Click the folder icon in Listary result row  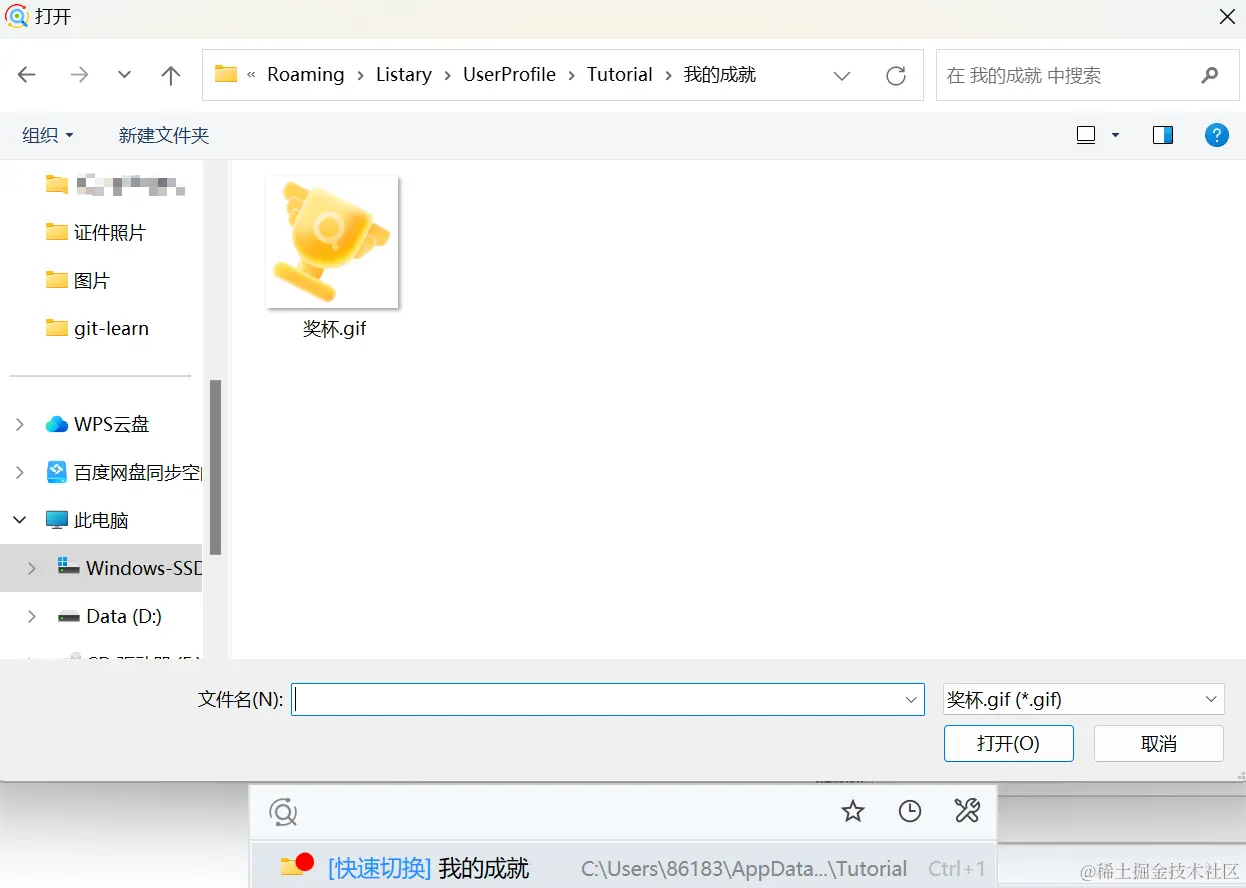coord(295,866)
